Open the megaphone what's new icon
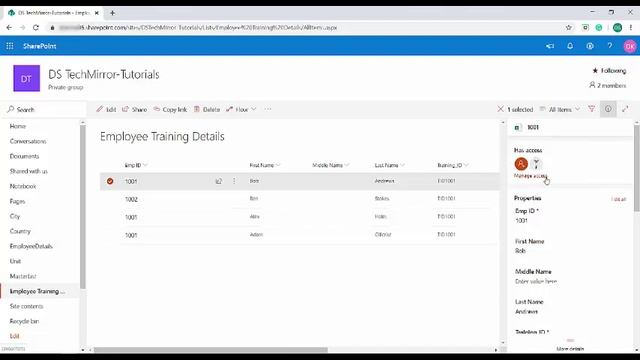 coord(550,46)
